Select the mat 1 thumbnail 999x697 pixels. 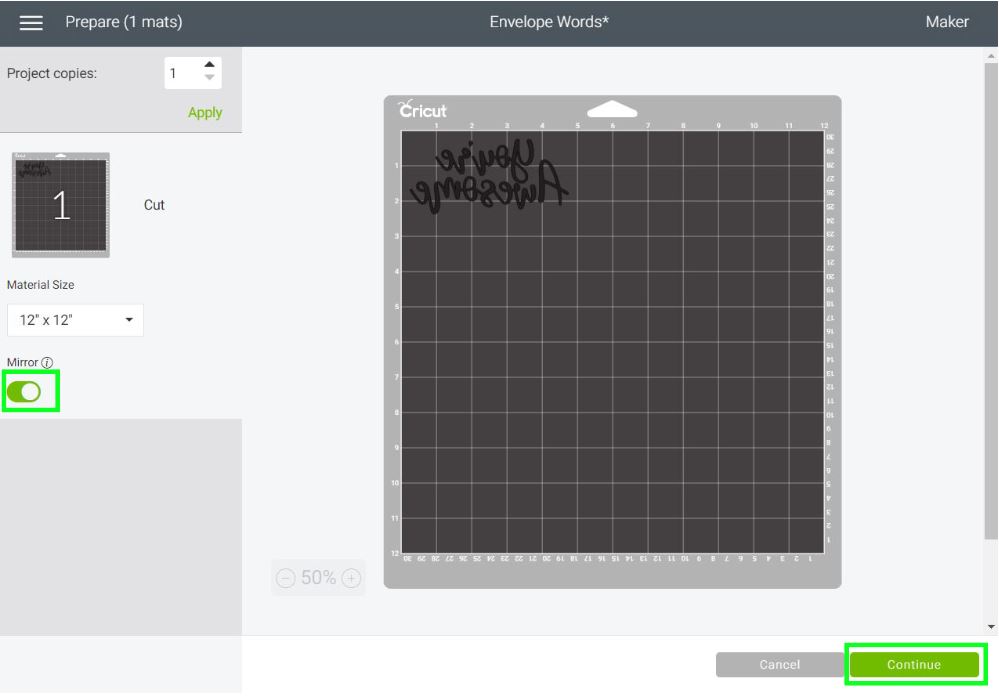61,204
